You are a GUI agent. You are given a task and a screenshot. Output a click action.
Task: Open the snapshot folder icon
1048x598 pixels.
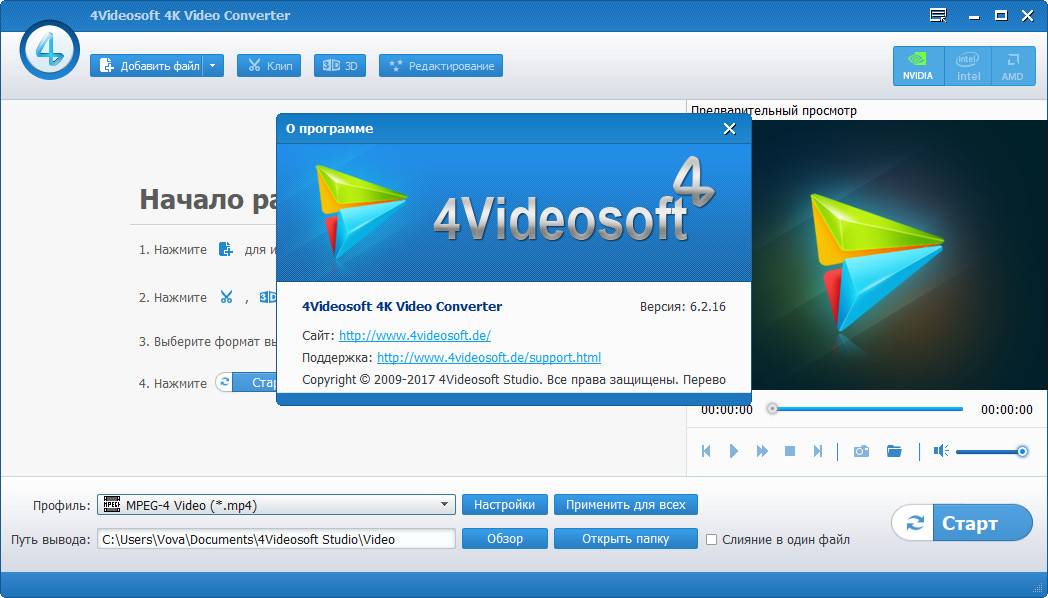894,452
